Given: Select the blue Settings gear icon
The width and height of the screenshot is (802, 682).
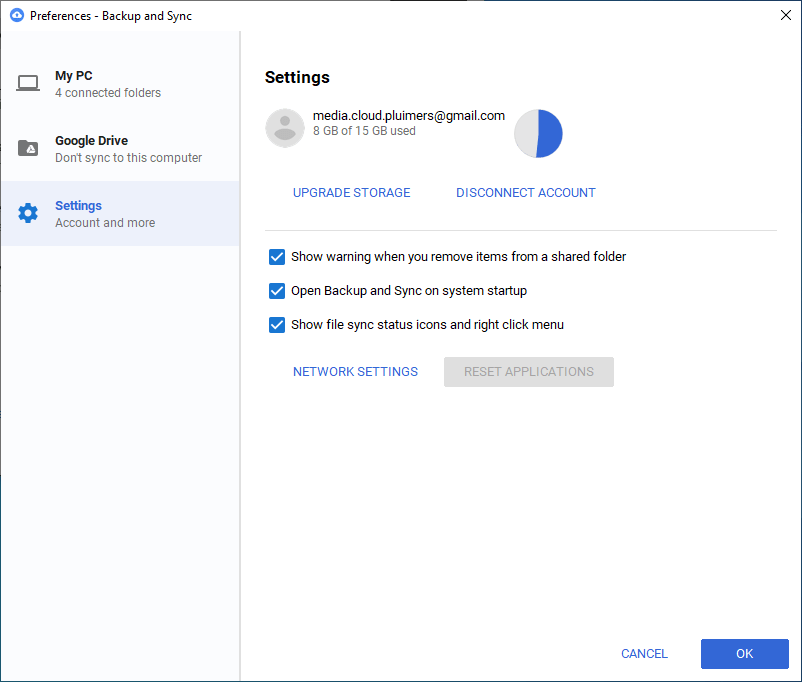Looking at the screenshot, I should [27, 213].
